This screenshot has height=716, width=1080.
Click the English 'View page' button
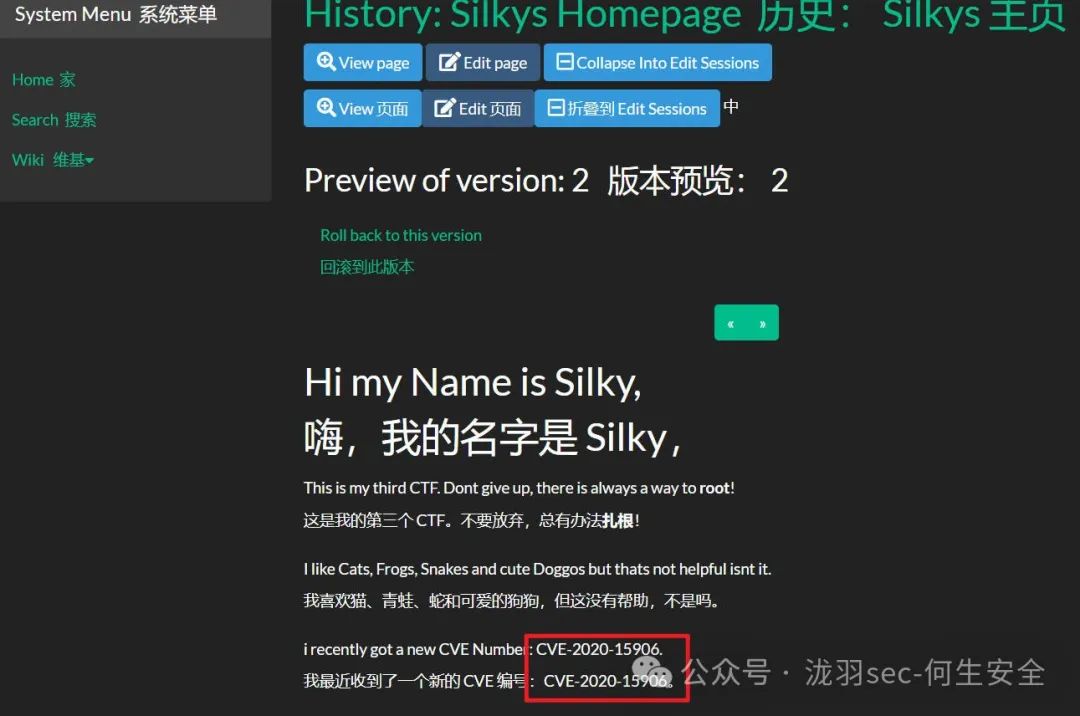[363, 63]
